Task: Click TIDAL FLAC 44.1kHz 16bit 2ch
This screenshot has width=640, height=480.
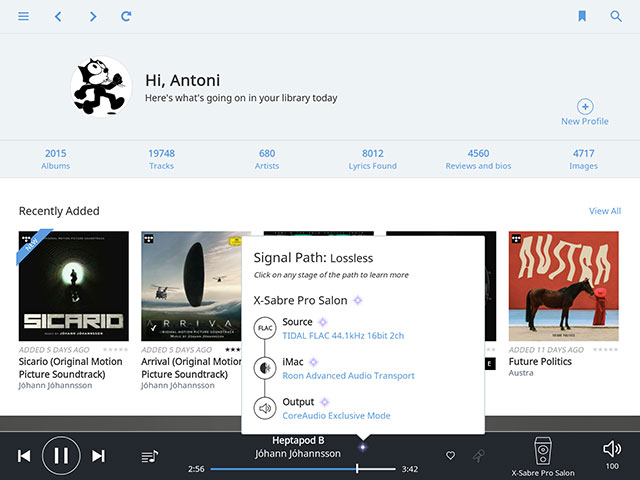Action: pyautogui.click(x=343, y=336)
